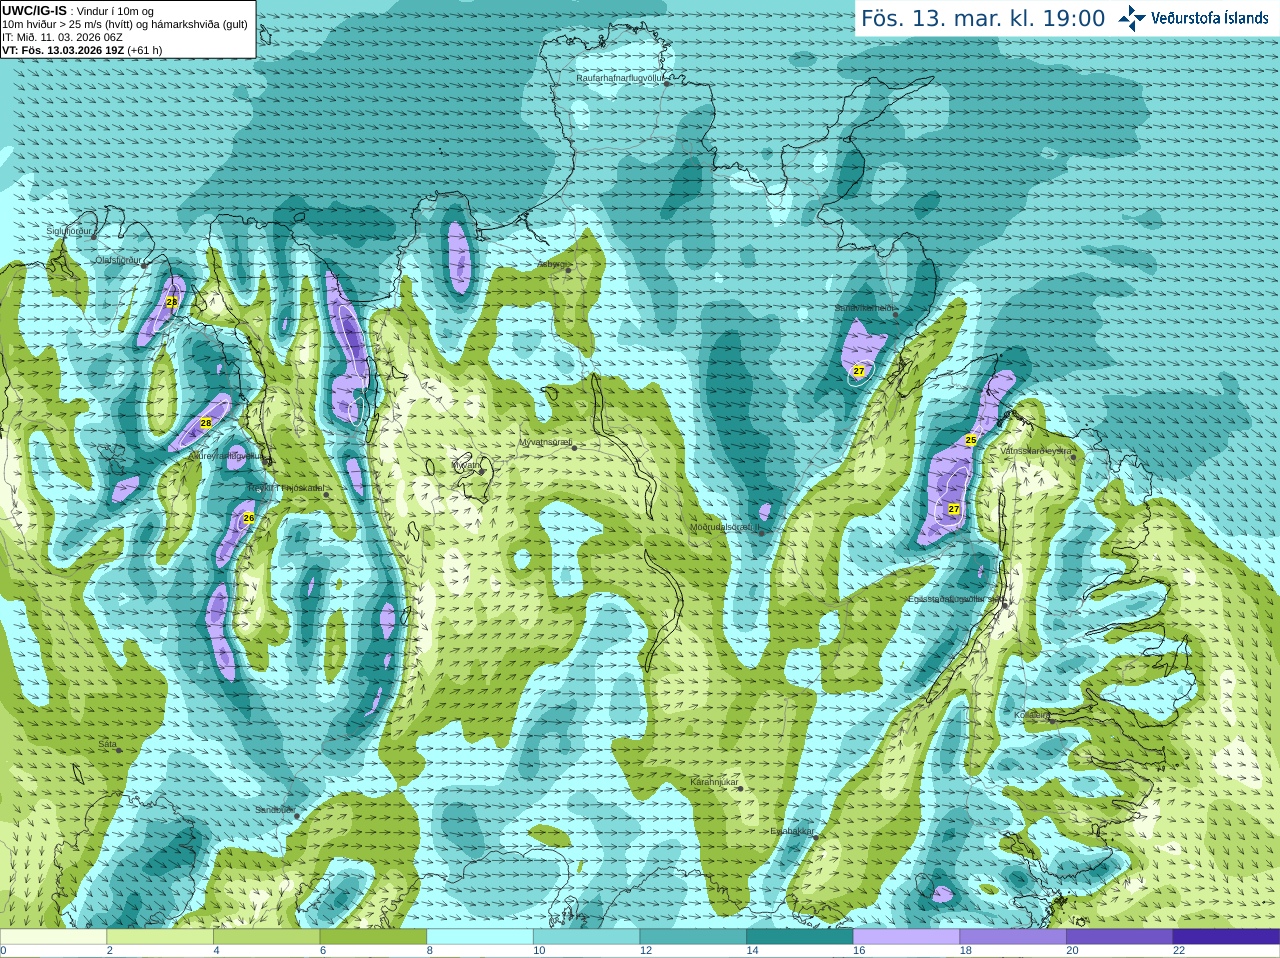Select the Kollaleira station label

(x=1033, y=715)
